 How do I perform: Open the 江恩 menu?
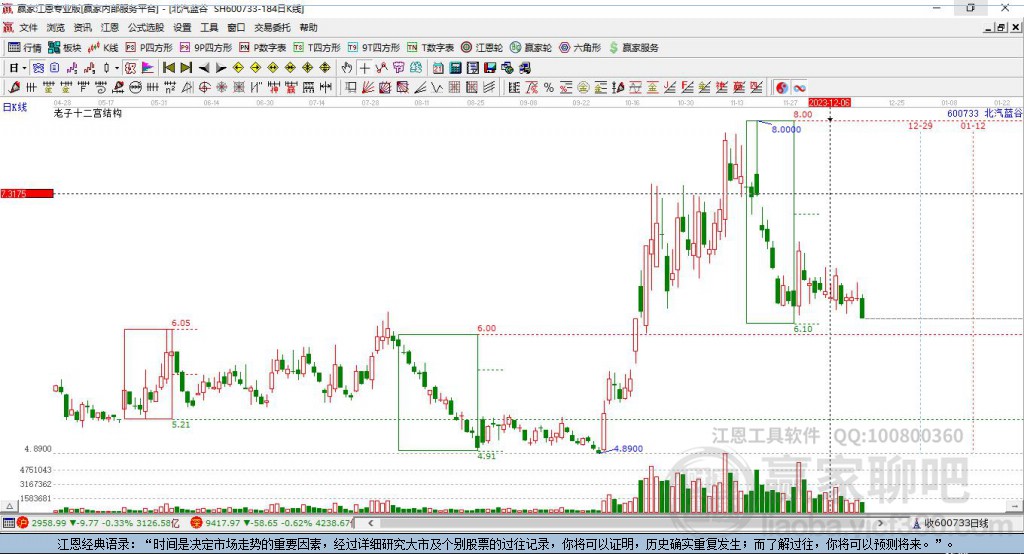(110, 27)
